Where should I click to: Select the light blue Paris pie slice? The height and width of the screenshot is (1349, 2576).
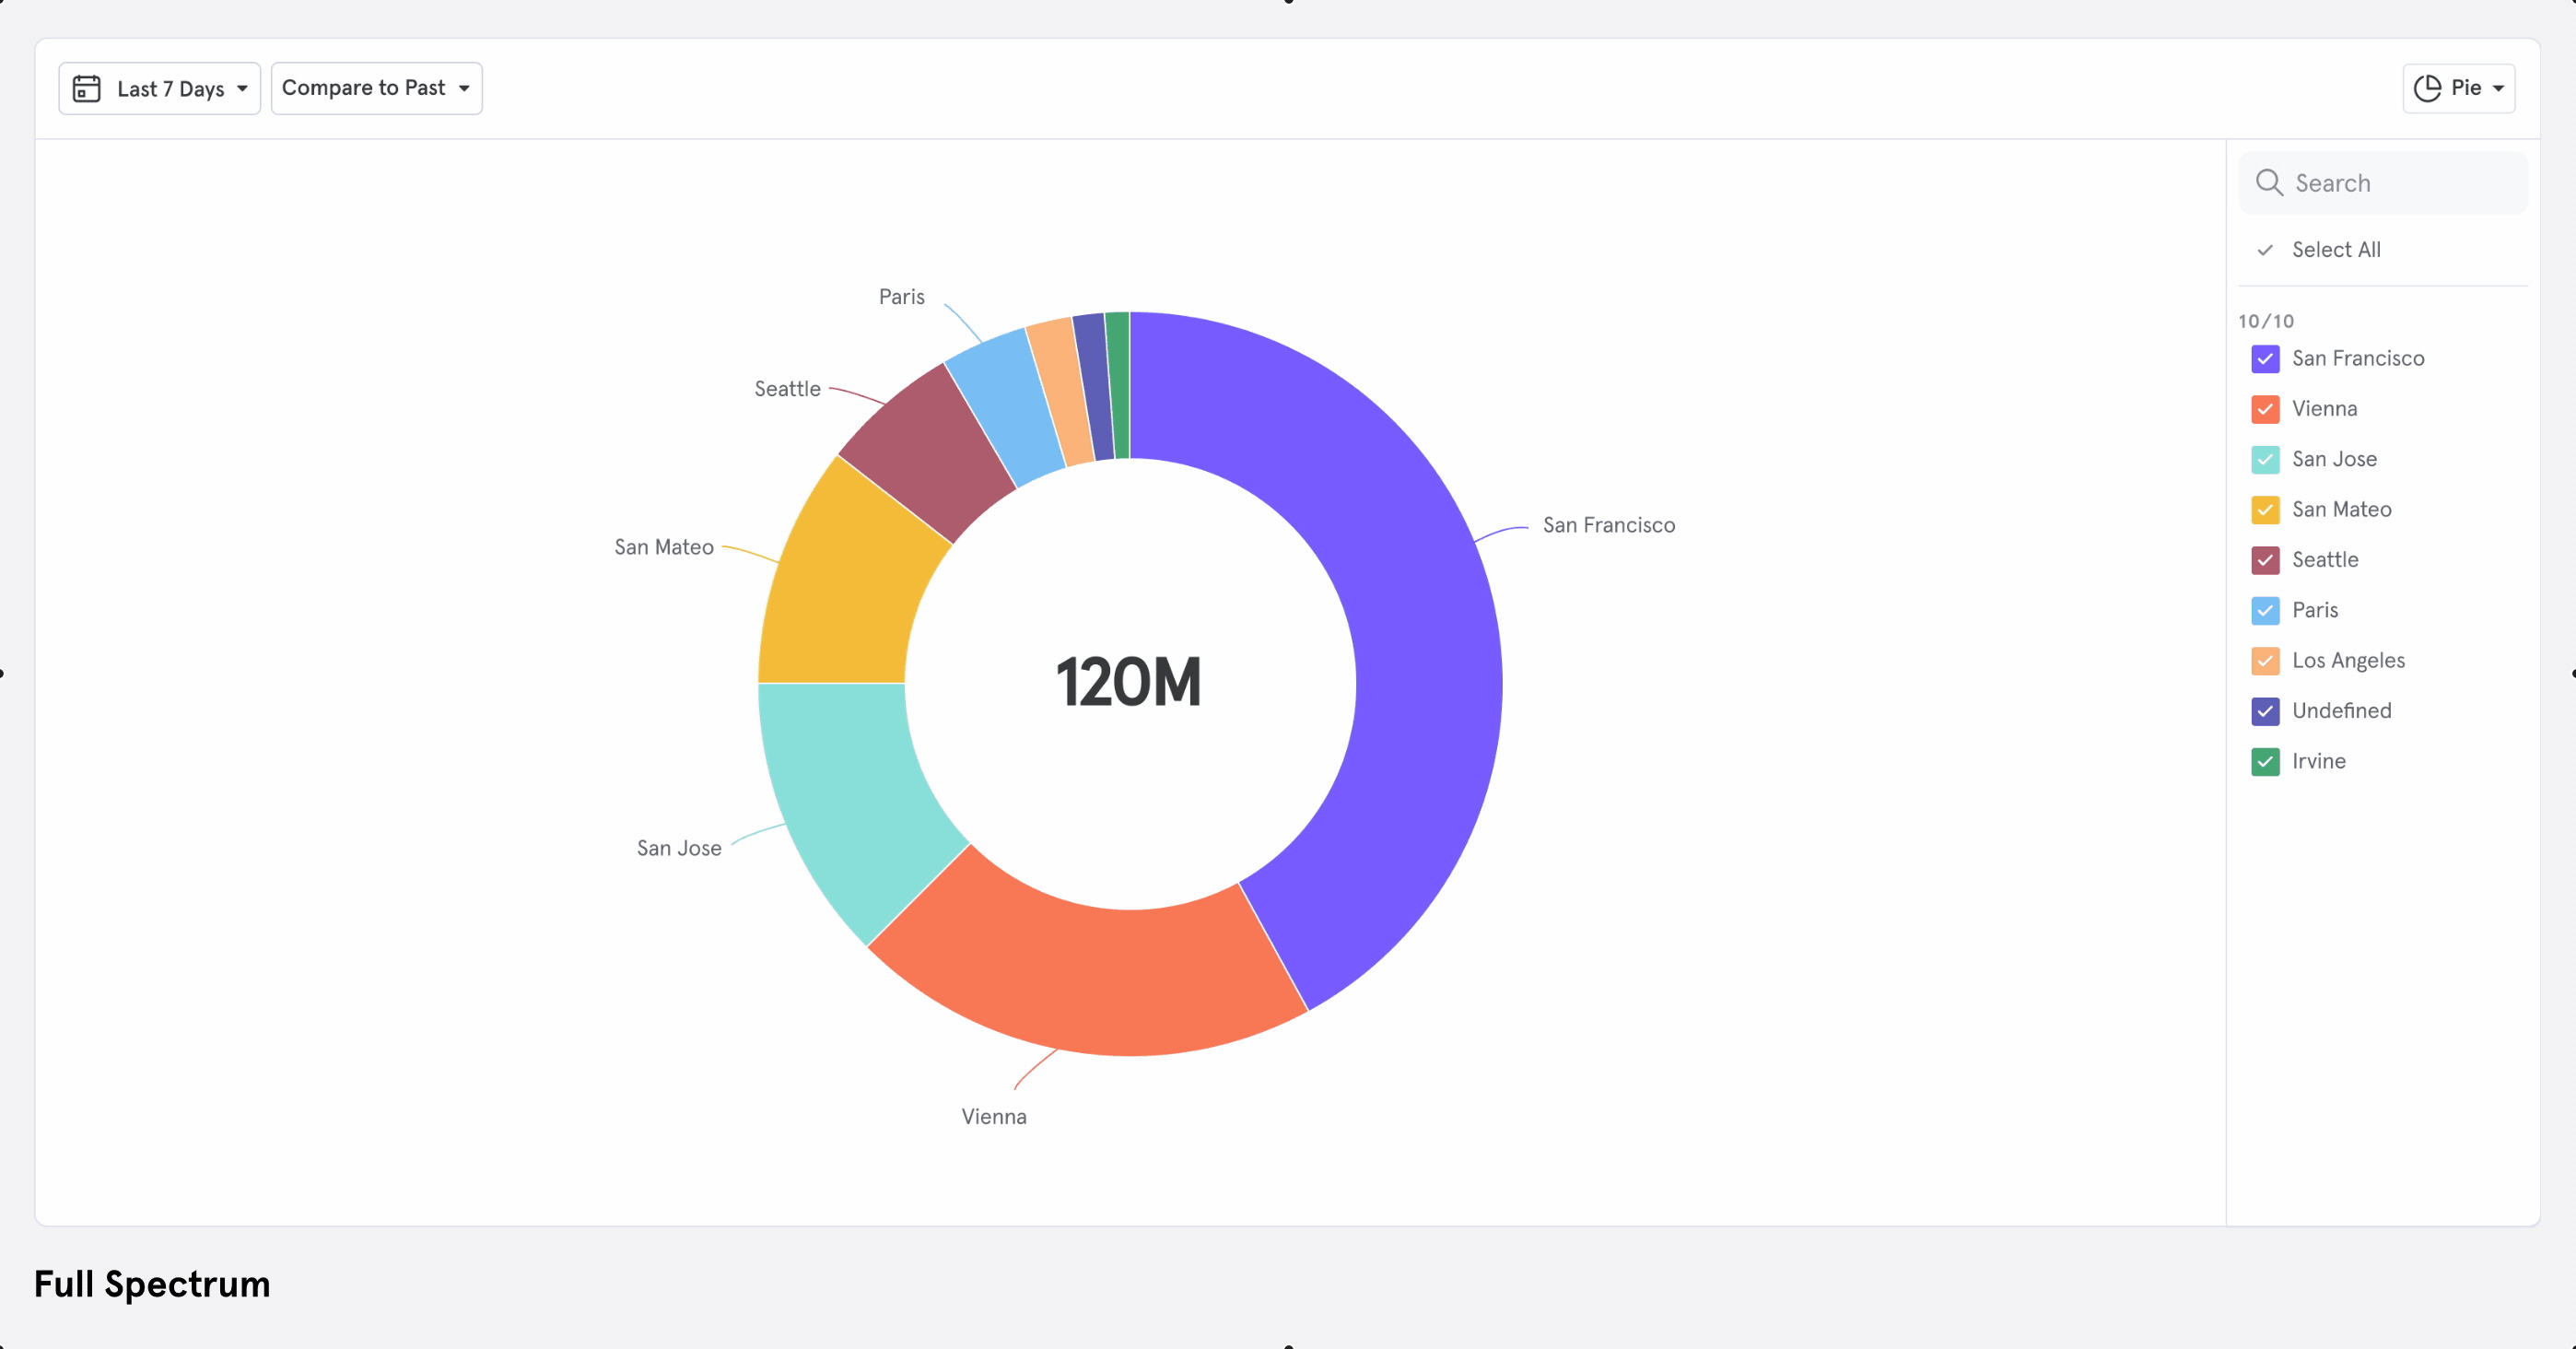[1005, 405]
